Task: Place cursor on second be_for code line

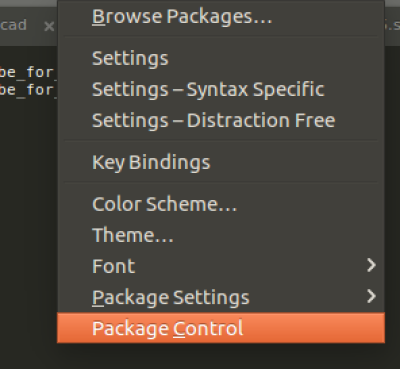Action: (27, 90)
